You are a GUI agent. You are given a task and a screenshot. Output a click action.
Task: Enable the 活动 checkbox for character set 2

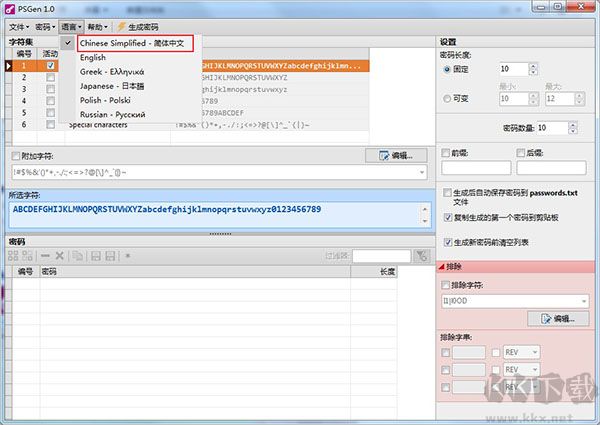click(x=50, y=78)
